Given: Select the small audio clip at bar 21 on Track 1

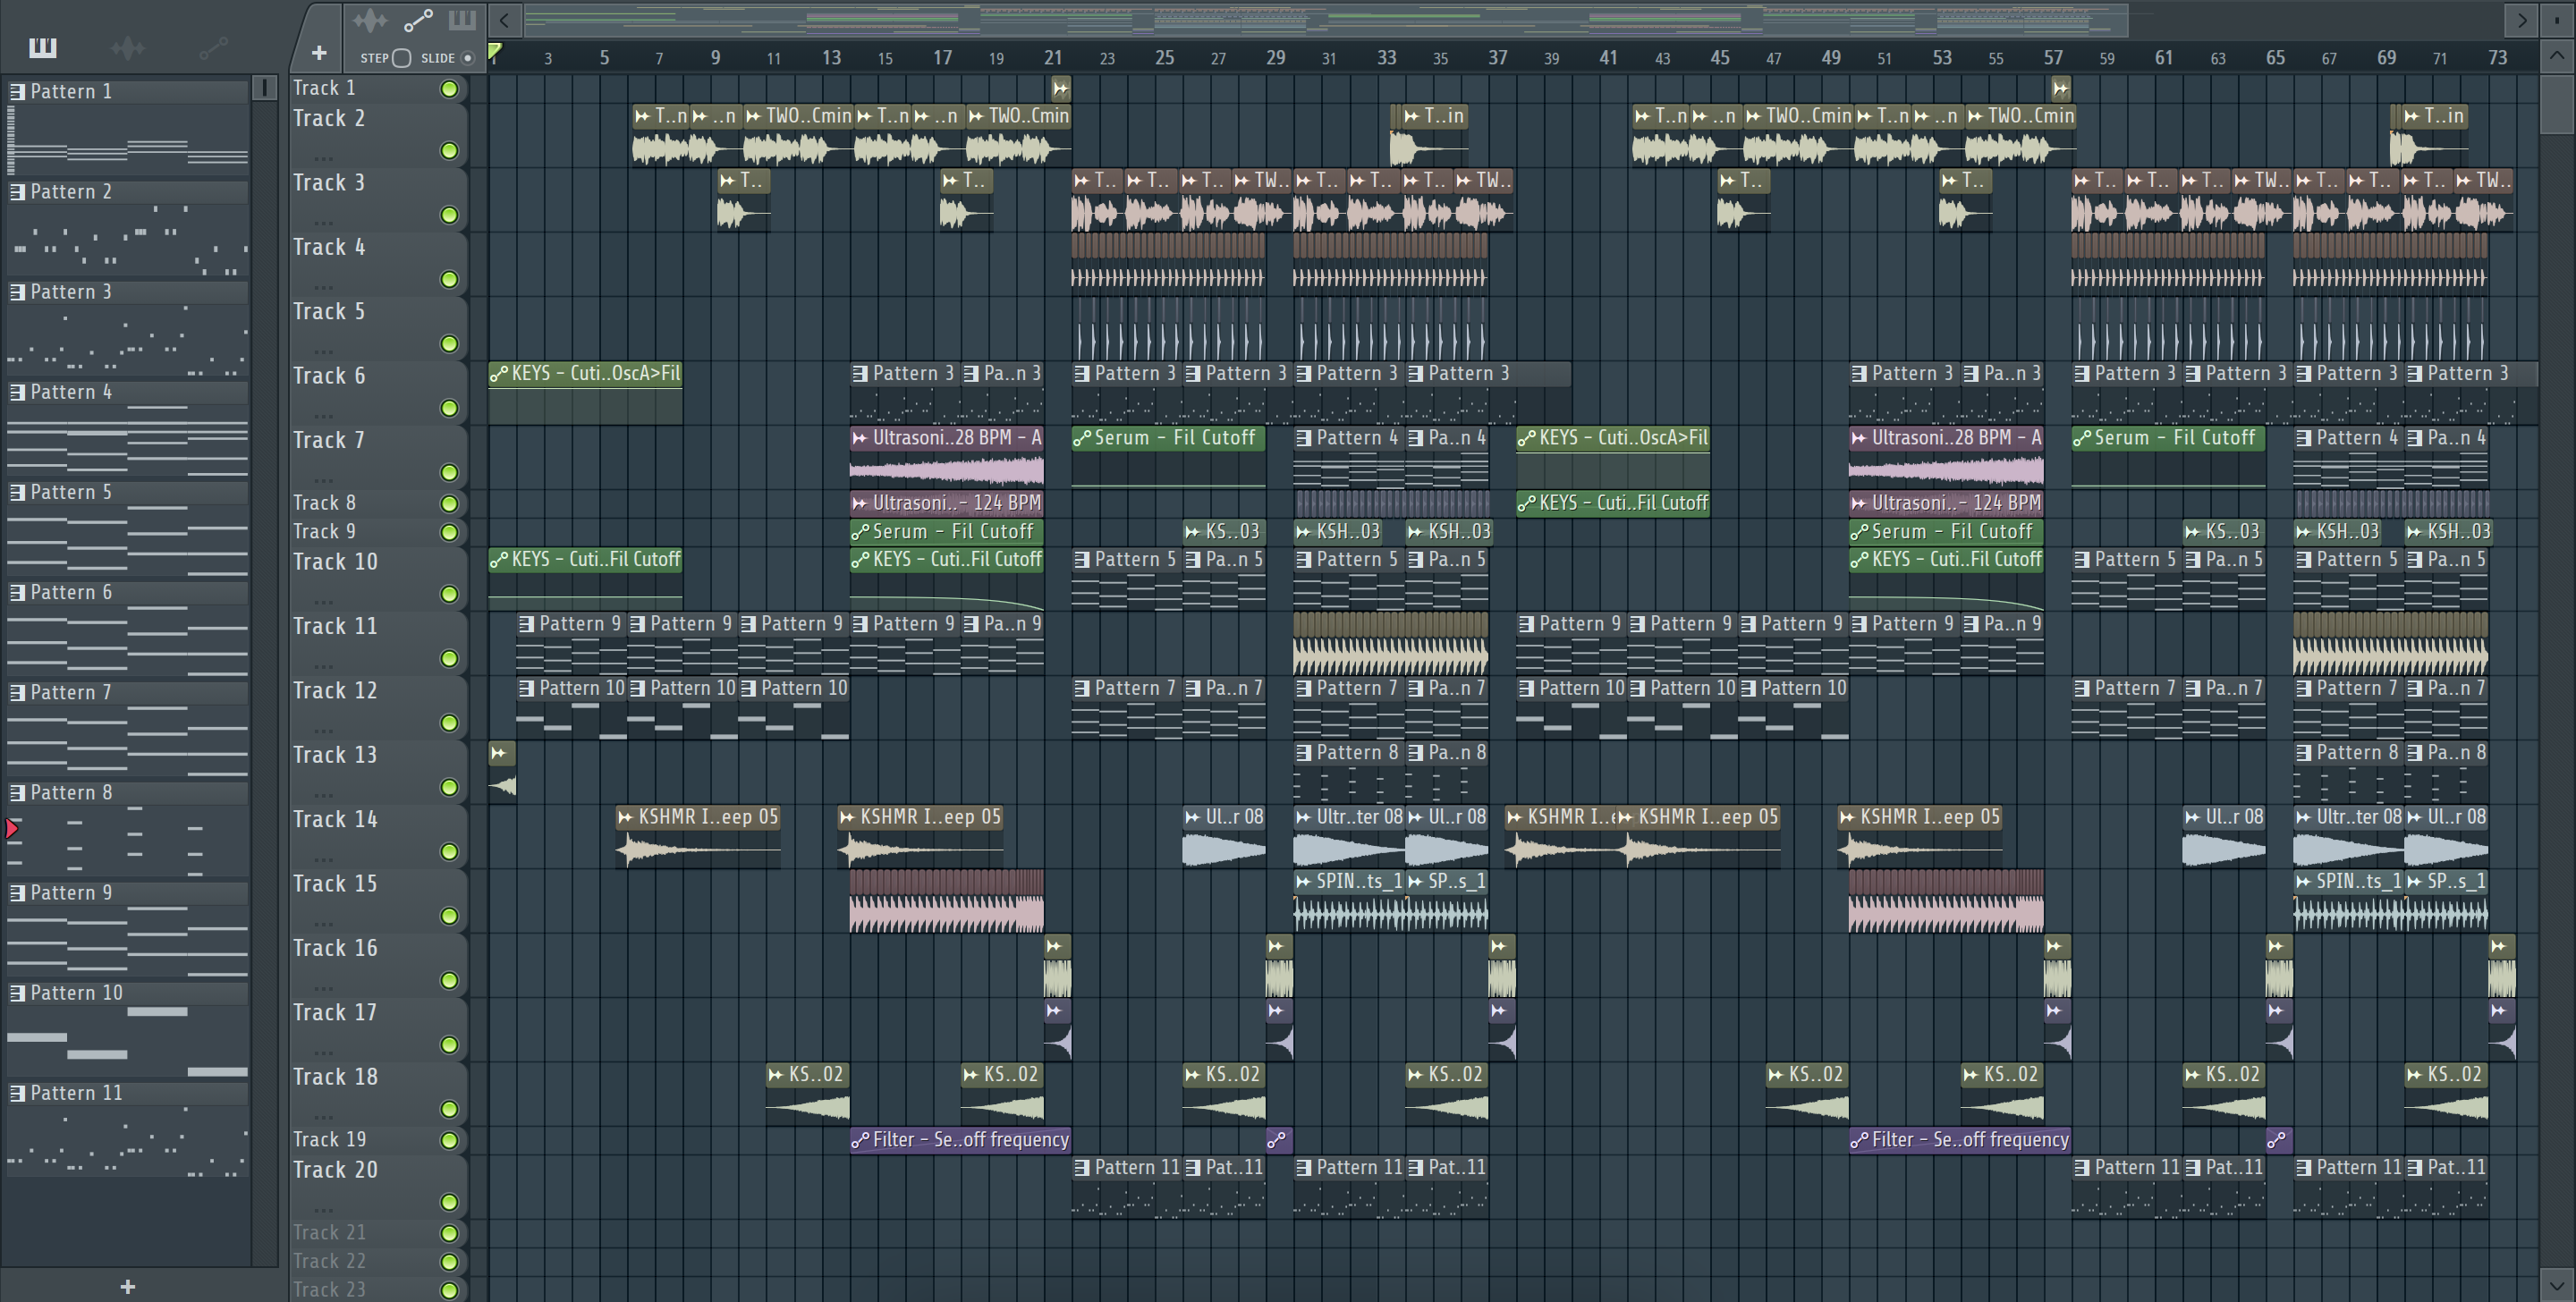Looking at the screenshot, I should 1060,89.
